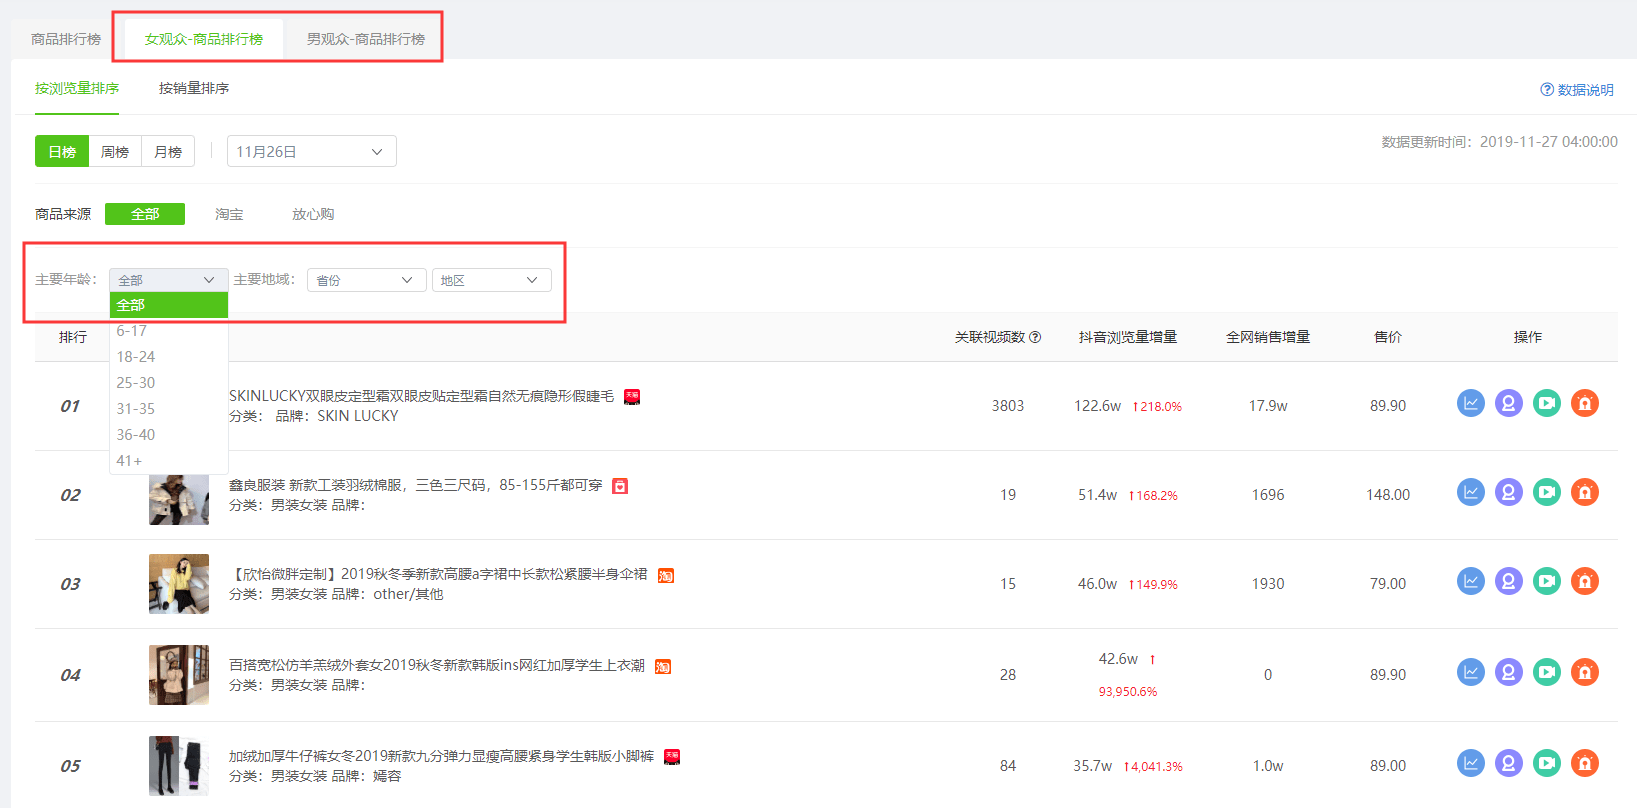Filter product source by 淘宝

229,215
